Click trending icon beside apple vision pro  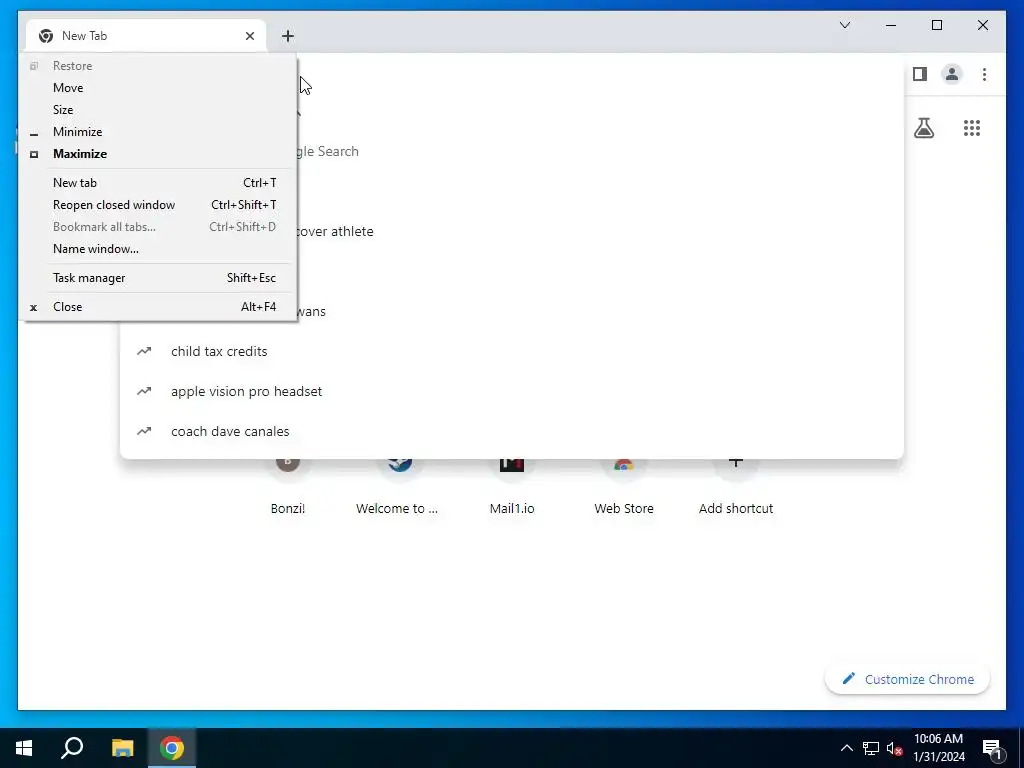pos(144,391)
